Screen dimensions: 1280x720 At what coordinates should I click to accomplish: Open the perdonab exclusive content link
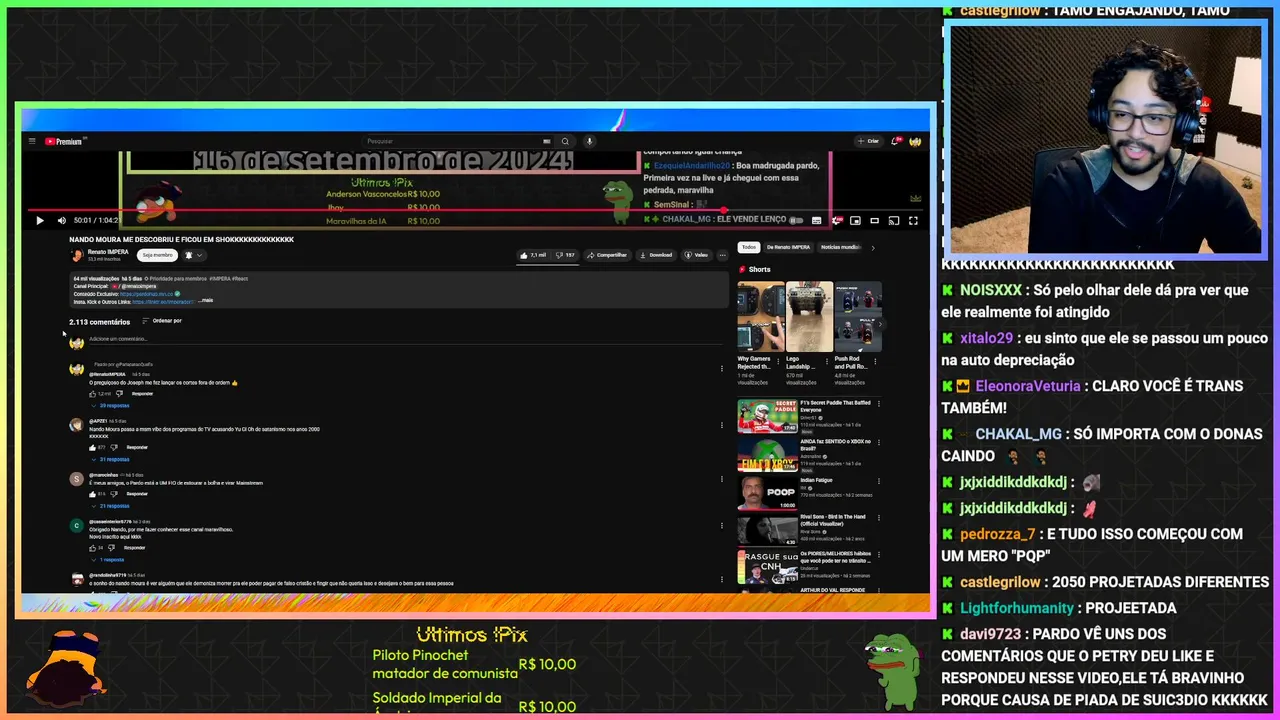pyautogui.click(x=148, y=294)
